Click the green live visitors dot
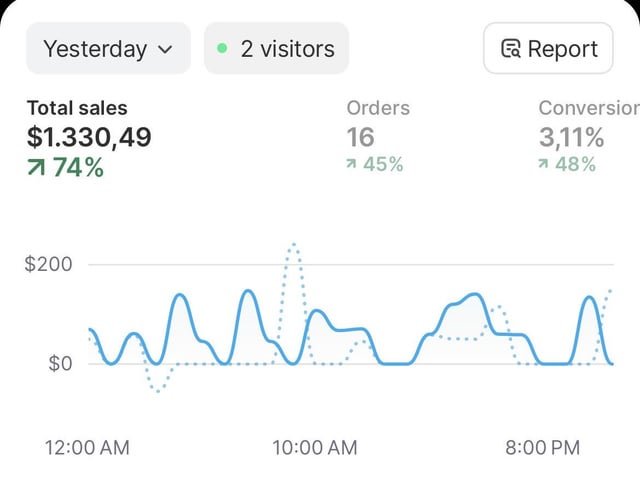The image size is (640, 490). [x=222, y=48]
